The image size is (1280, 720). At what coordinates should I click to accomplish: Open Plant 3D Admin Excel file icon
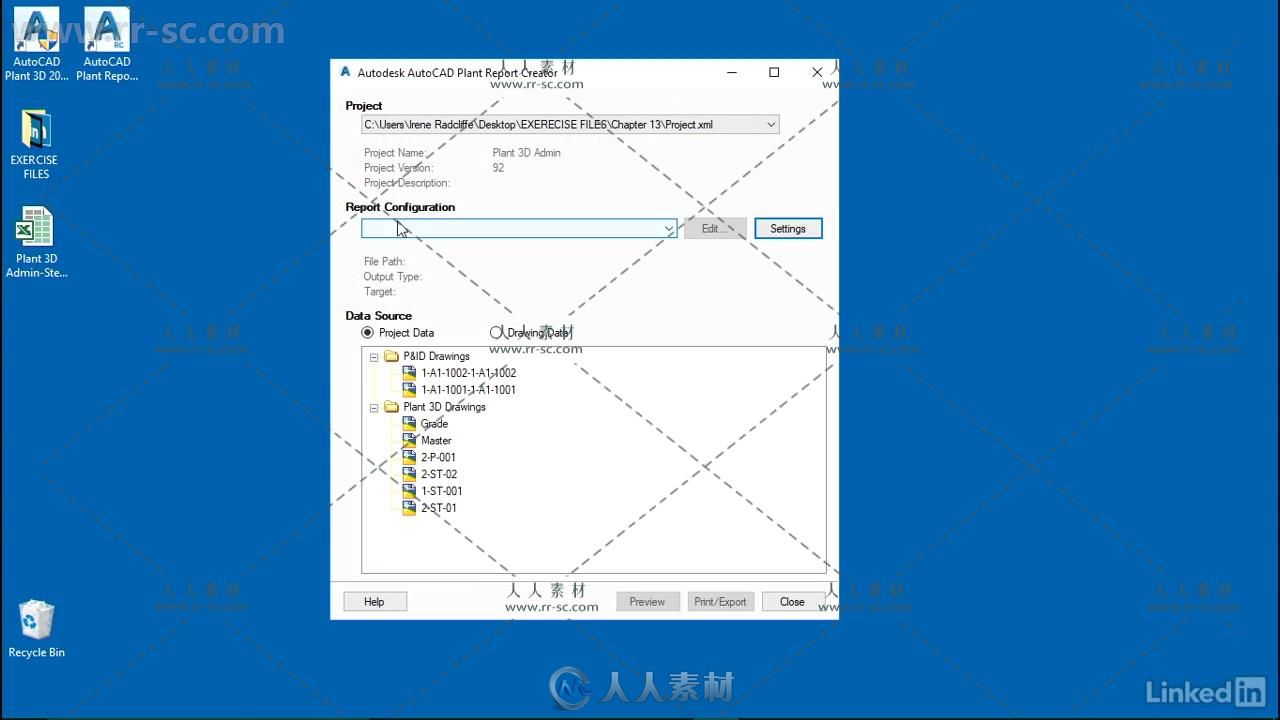[36, 242]
